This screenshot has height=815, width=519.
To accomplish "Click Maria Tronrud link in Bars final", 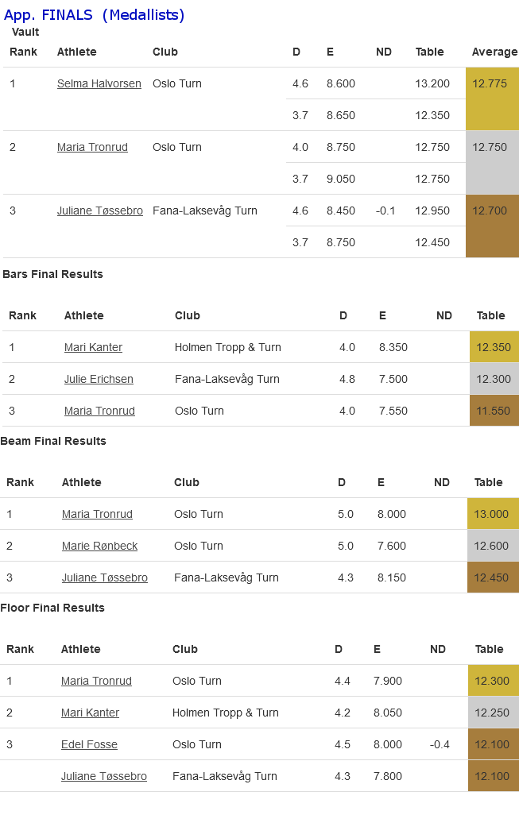I will coord(99,411).
